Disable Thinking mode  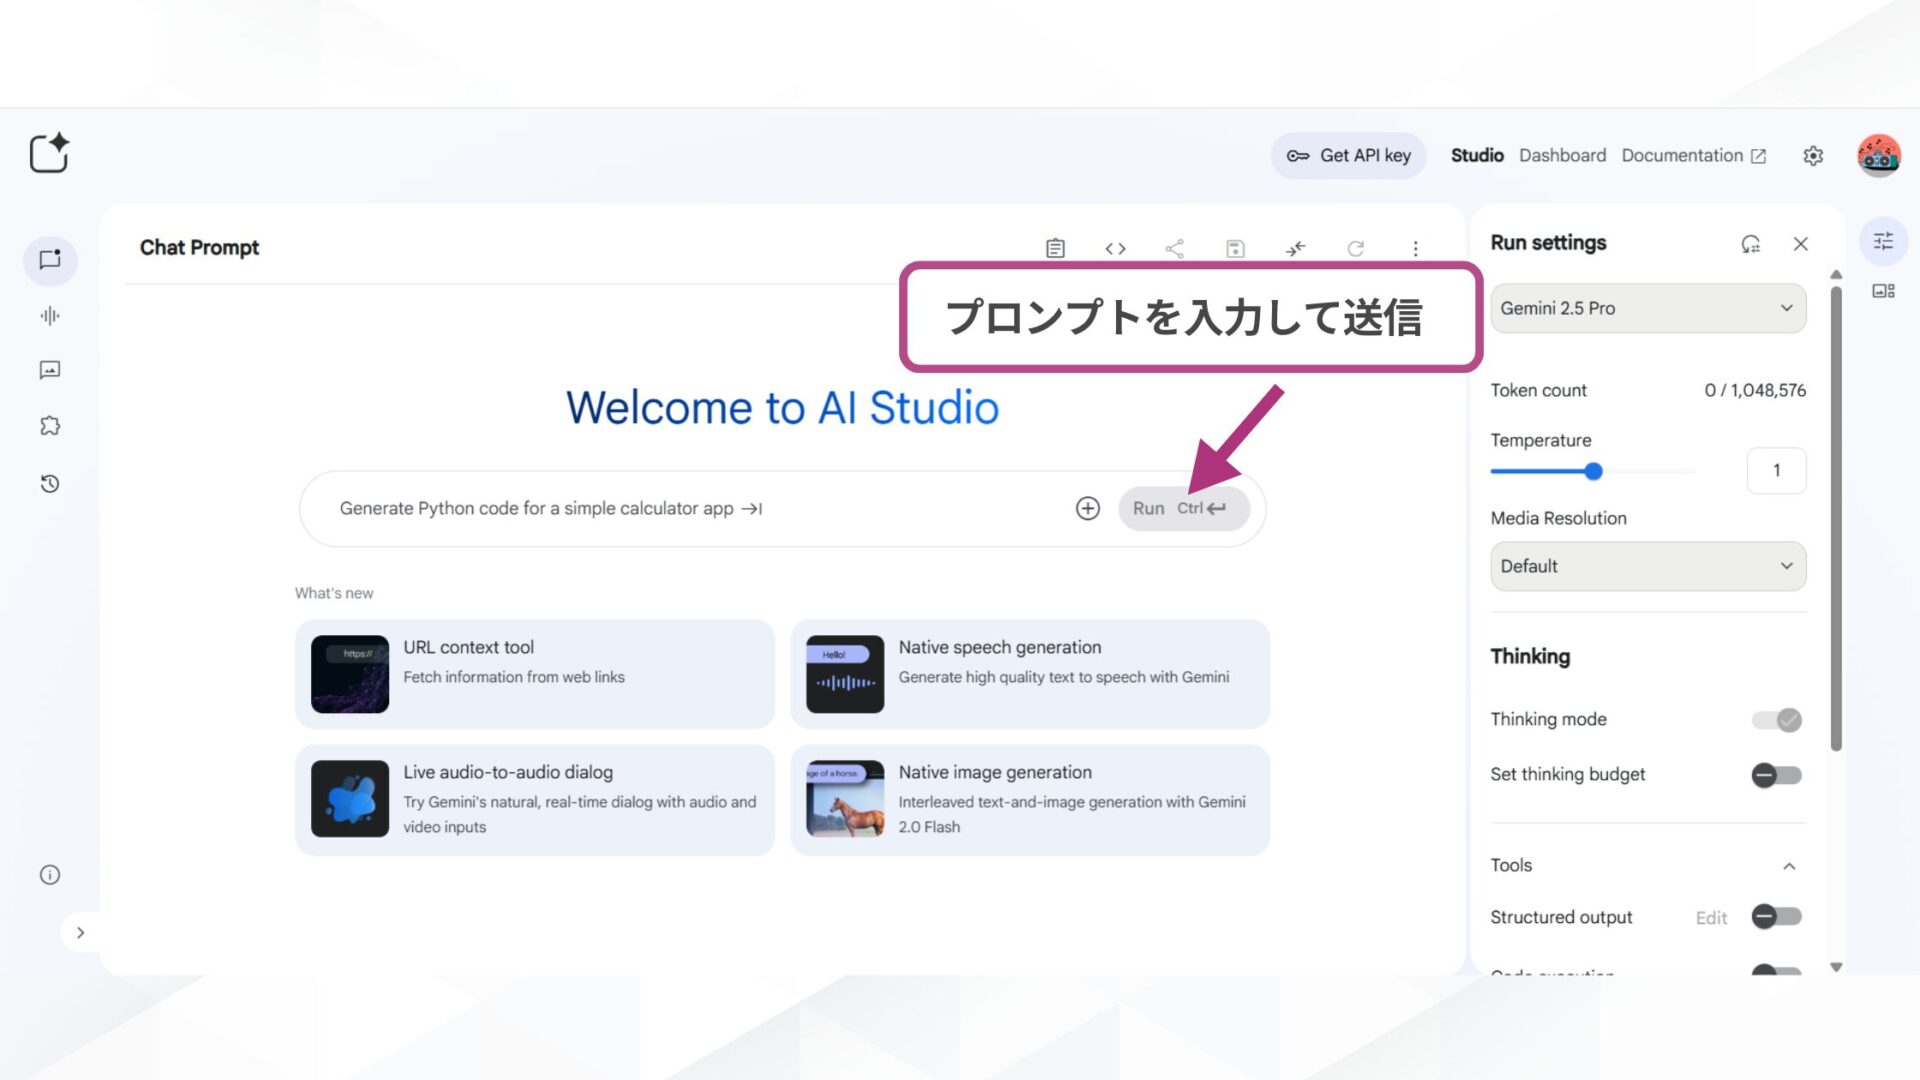[x=1775, y=719]
